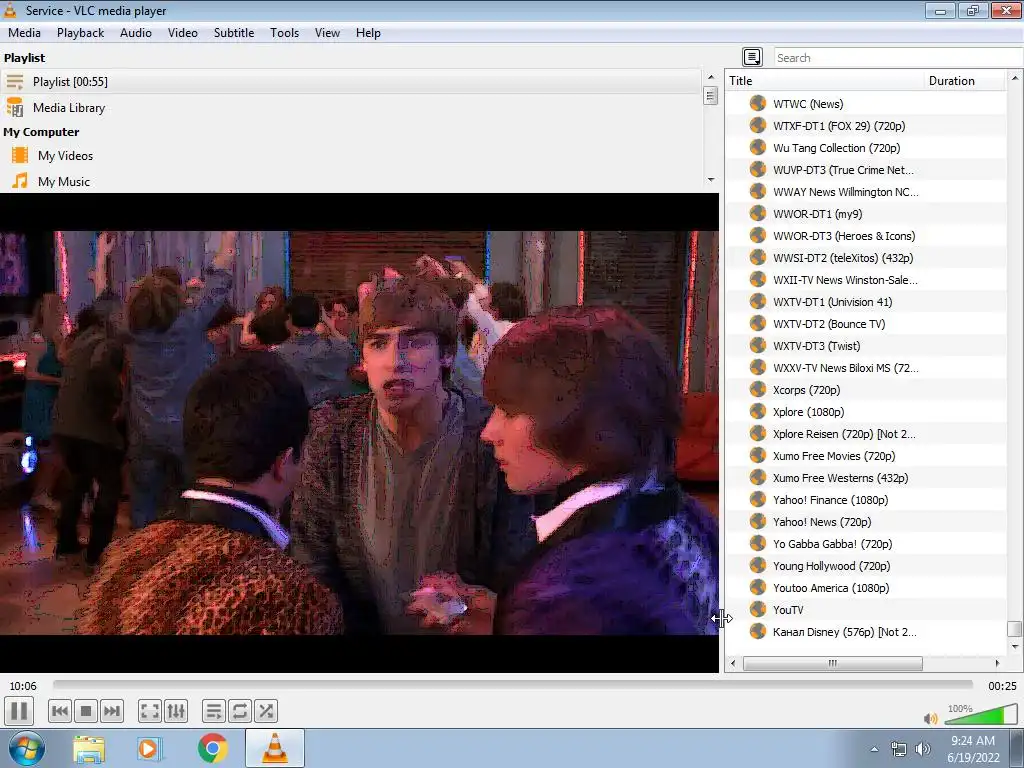Open the Subtitle menu
The height and width of the screenshot is (768, 1024).
pos(234,33)
